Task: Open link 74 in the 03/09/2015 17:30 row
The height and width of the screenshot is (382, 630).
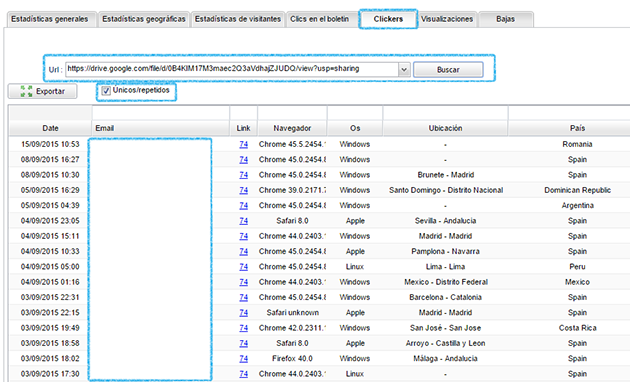Action: 243,374
